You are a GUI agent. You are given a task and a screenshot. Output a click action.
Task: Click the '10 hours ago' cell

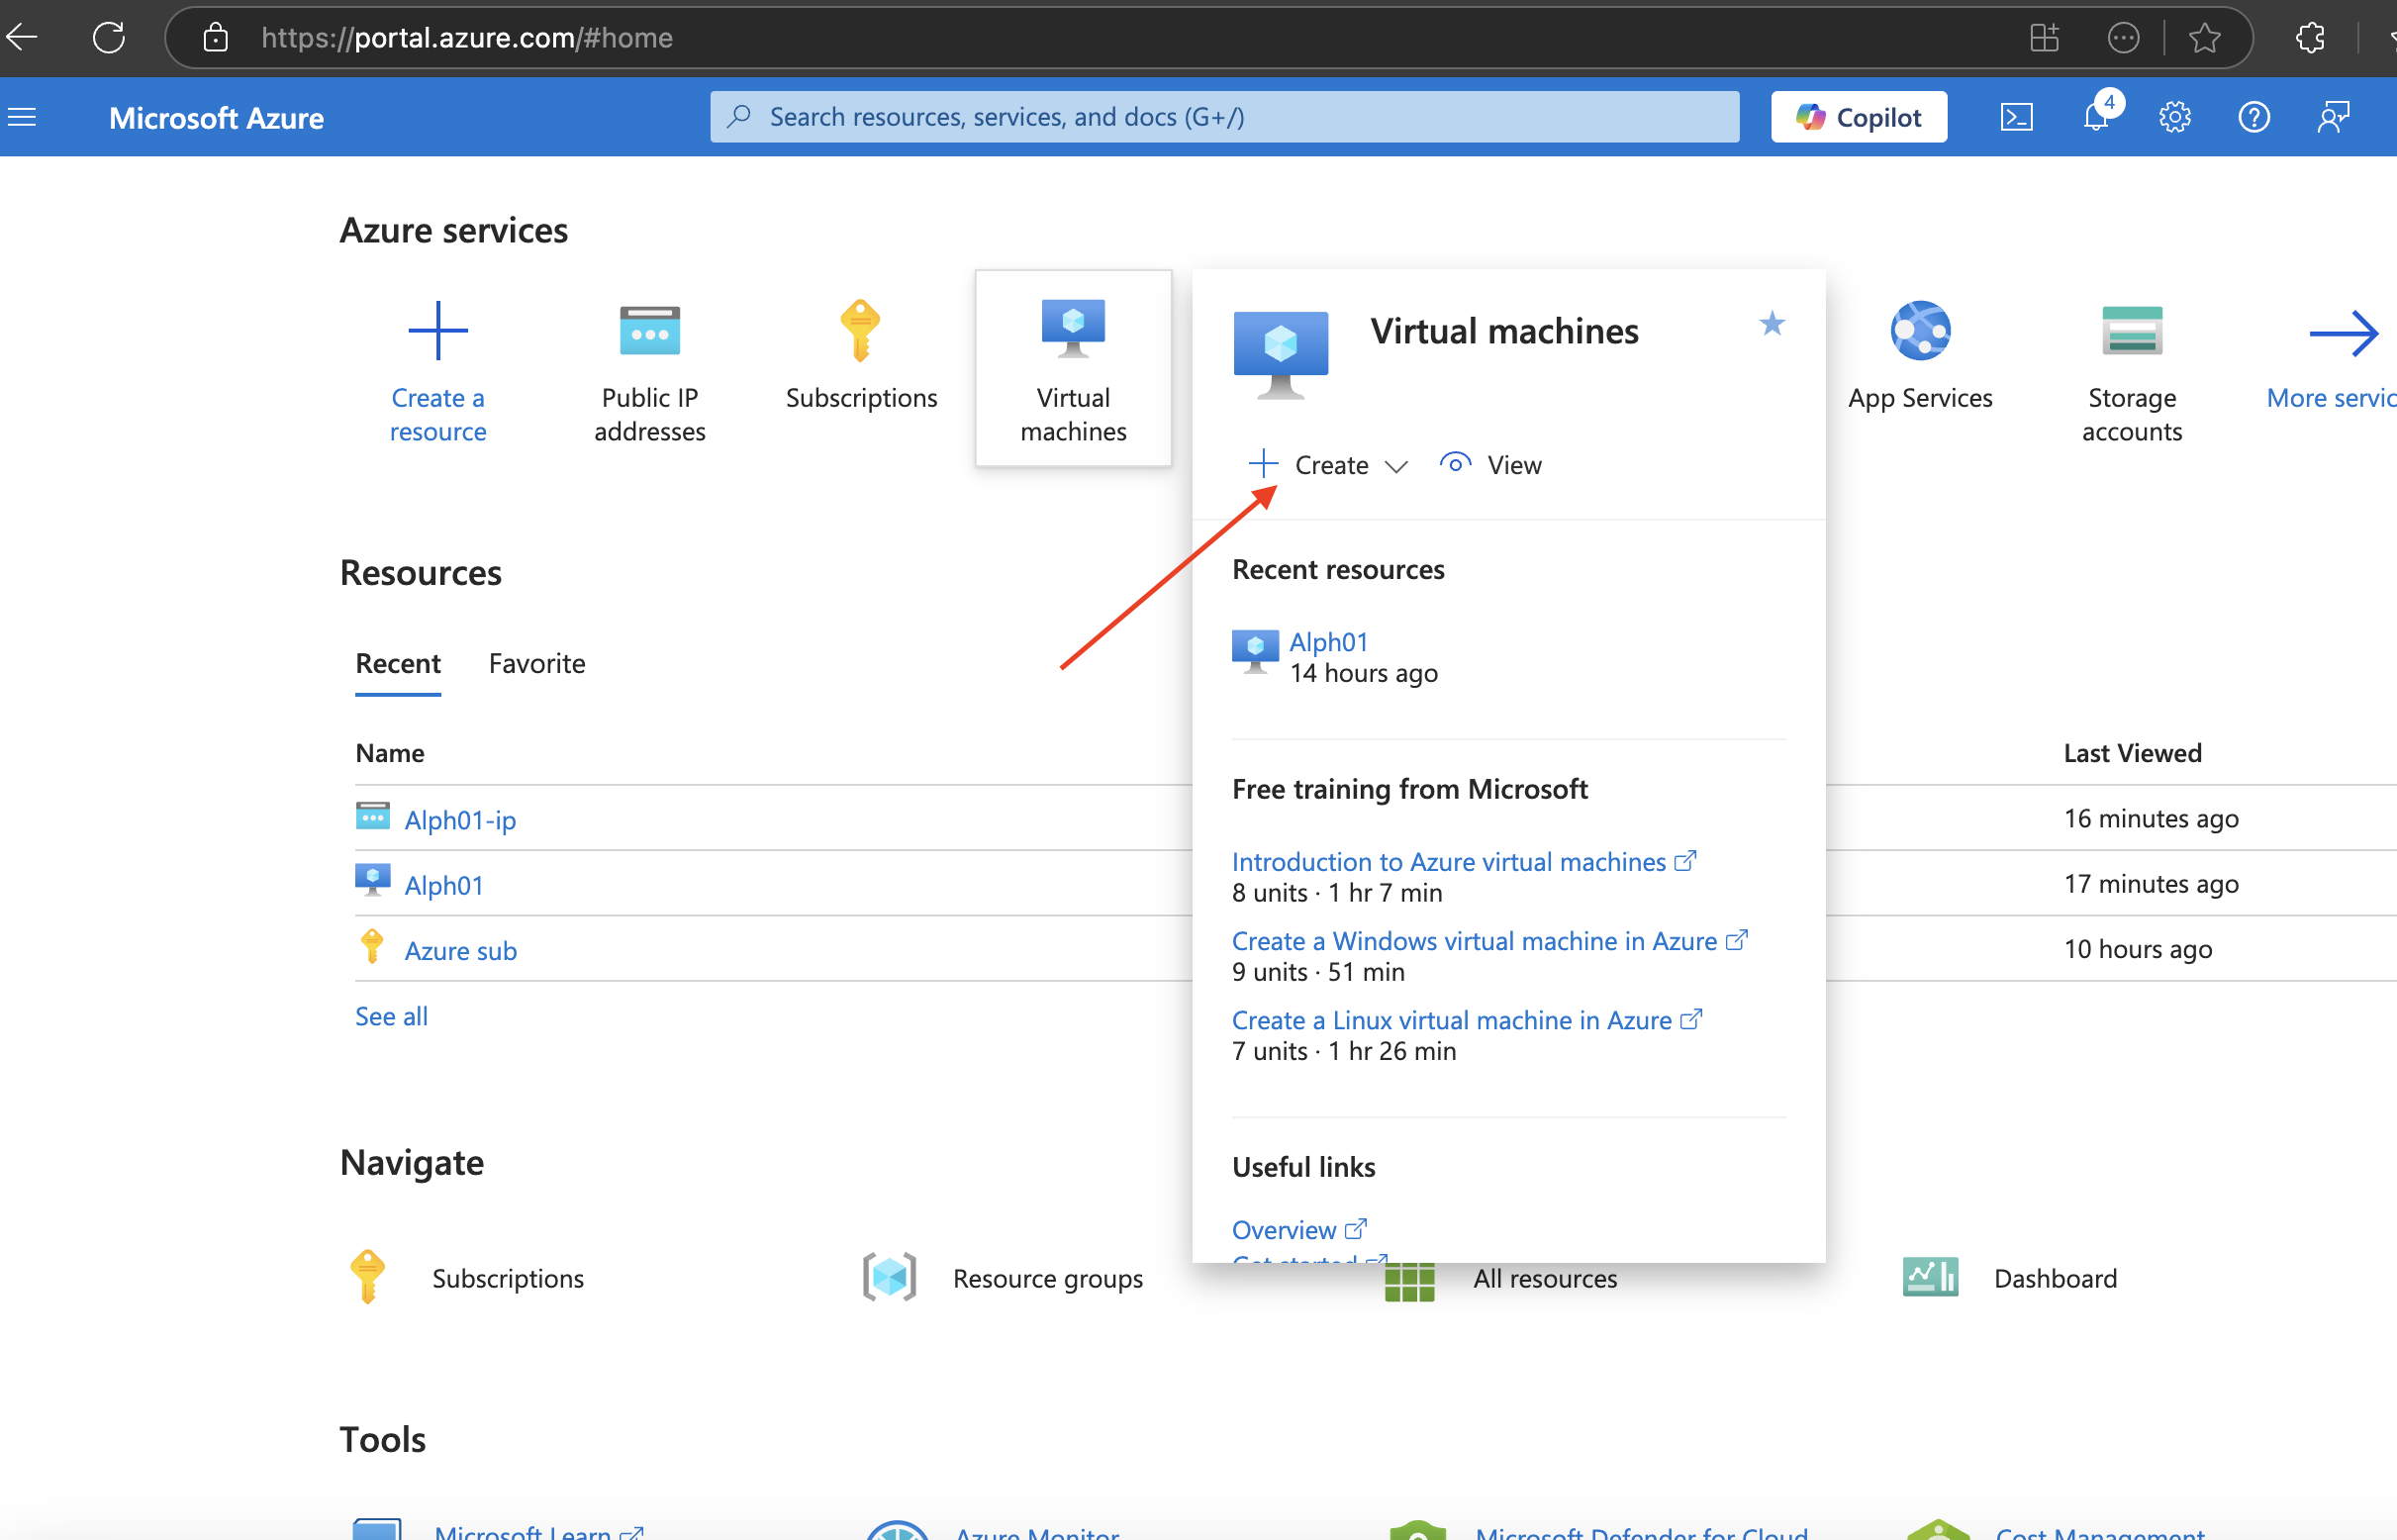[x=2138, y=948]
